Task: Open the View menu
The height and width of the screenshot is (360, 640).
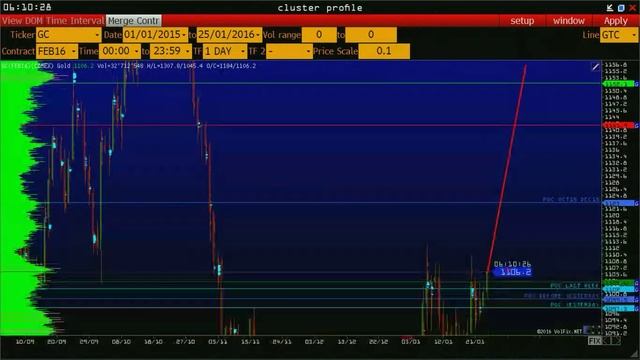Action: pos(12,20)
